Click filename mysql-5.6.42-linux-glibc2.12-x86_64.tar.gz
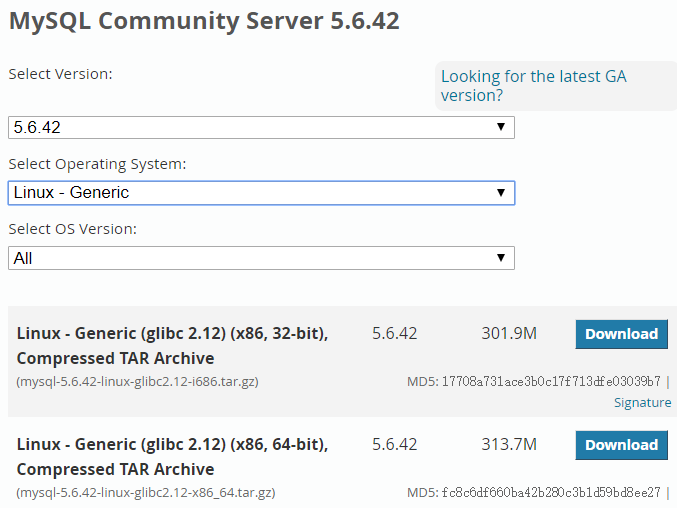677x508 pixels. pos(146,492)
